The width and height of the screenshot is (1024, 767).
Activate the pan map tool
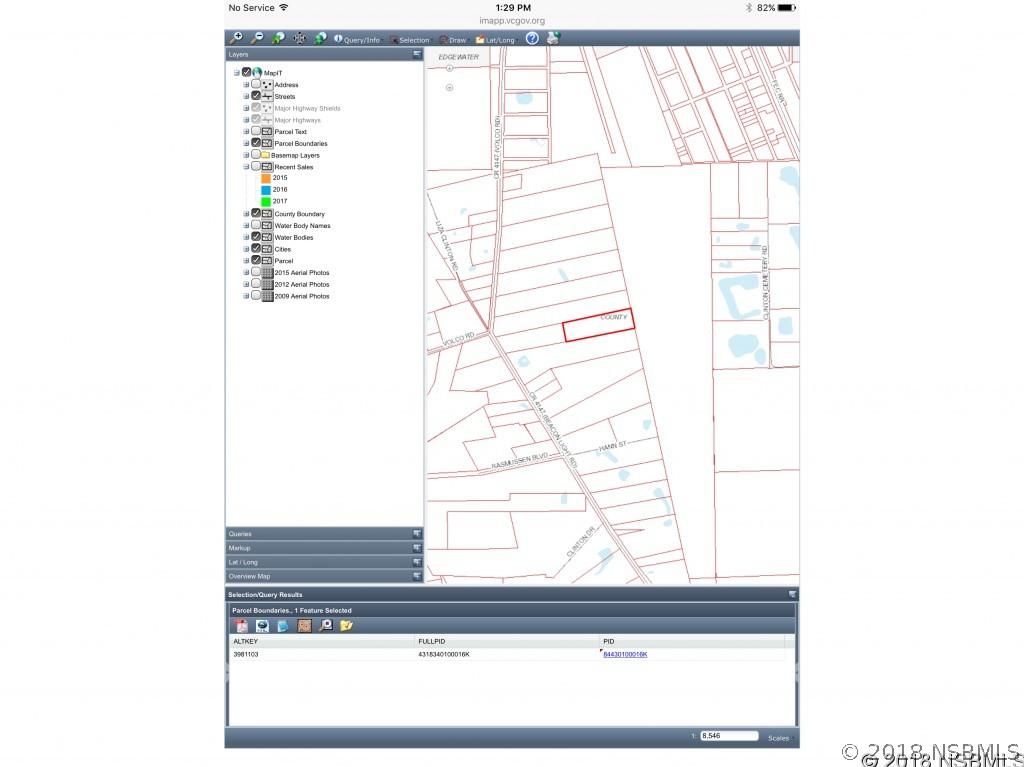tap(299, 38)
